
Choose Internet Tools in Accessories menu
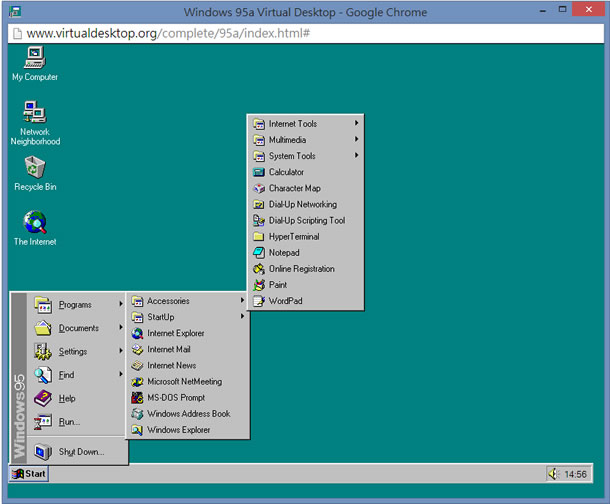click(305, 124)
